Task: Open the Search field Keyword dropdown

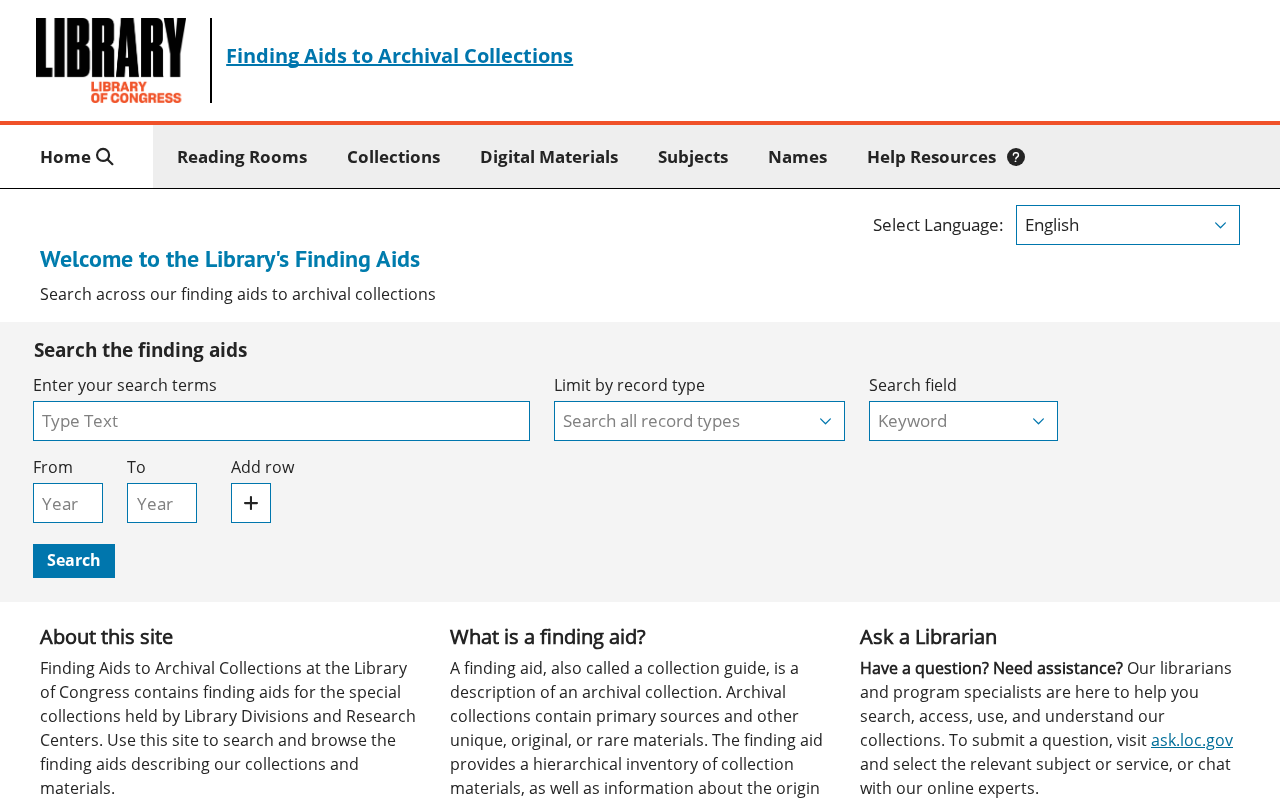Action: click(x=963, y=421)
